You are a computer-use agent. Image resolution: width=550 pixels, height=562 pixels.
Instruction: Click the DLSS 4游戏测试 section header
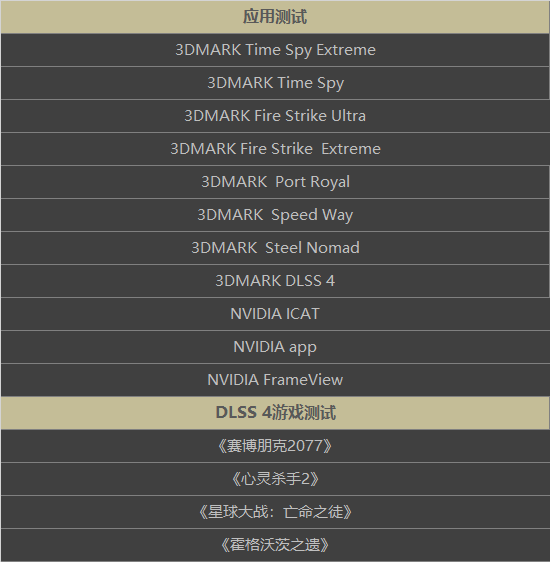(x=275, y=413)
